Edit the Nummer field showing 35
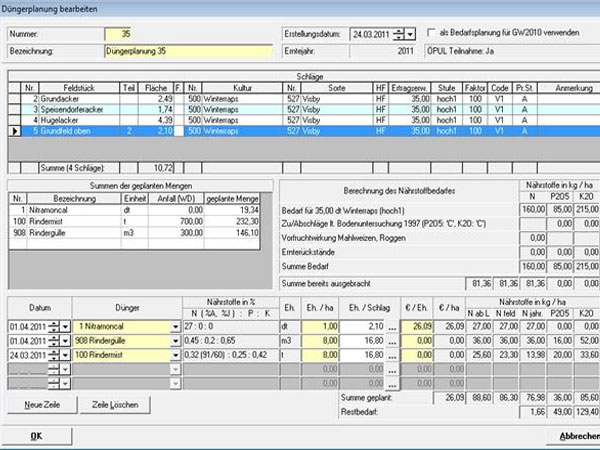 [x=118, y=34]
